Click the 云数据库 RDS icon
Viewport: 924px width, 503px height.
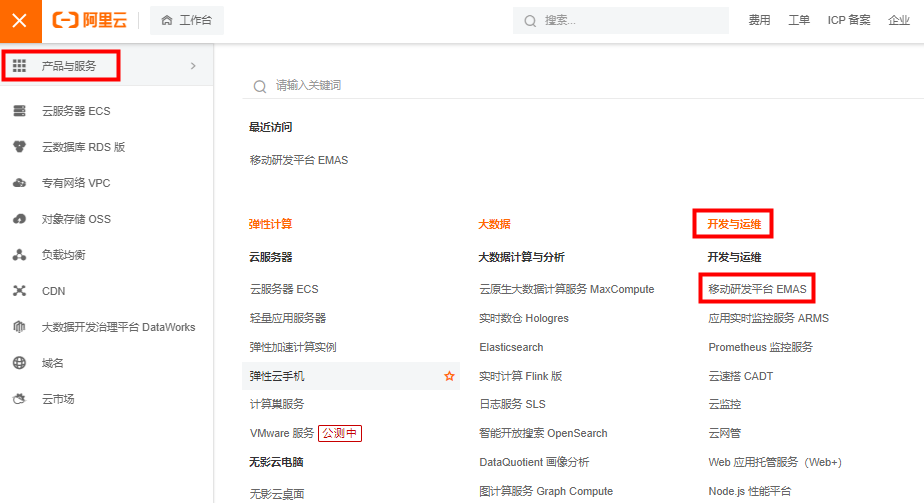(x=19, y=147)
